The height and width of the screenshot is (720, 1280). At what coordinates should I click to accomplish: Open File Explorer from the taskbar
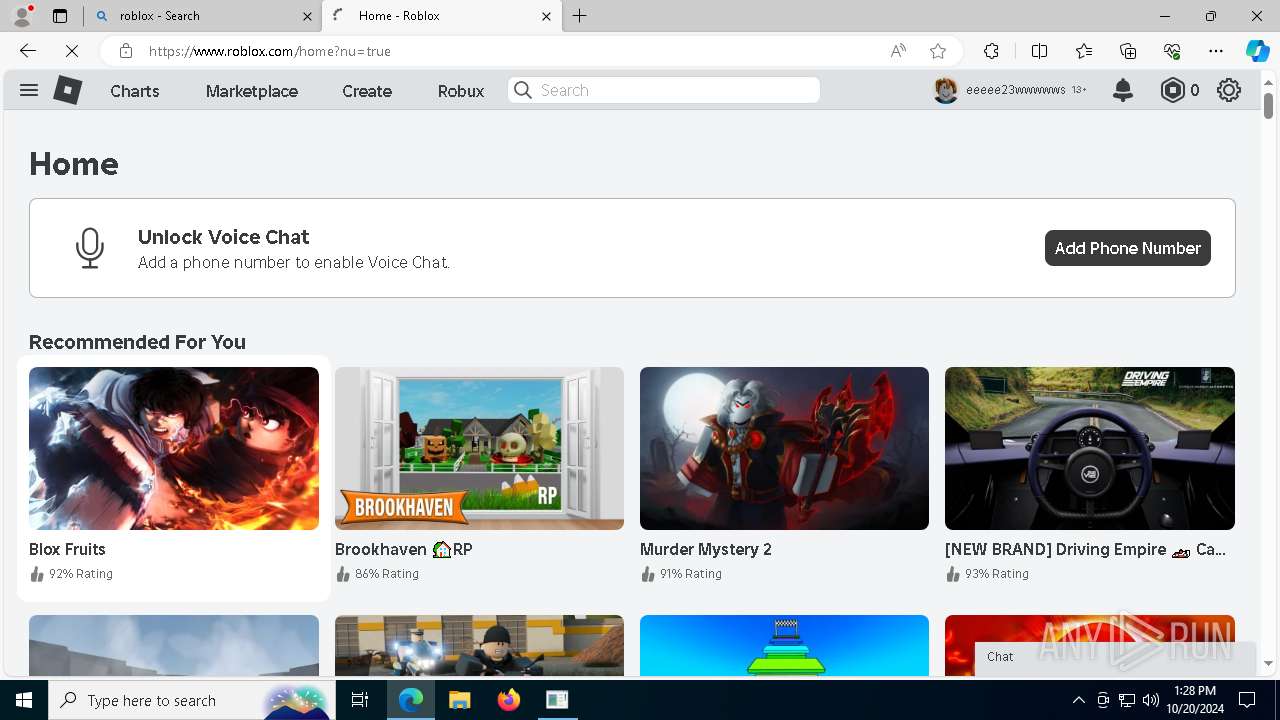[459, 700]
